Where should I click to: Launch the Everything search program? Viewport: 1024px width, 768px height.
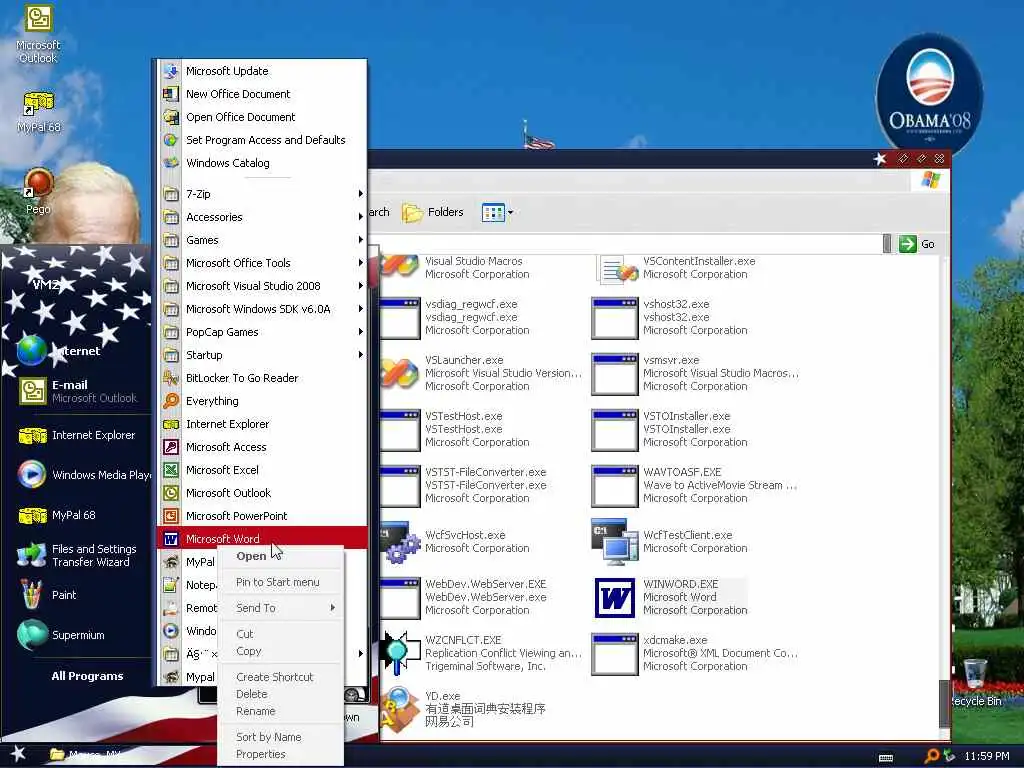click(x=261, y=401)
